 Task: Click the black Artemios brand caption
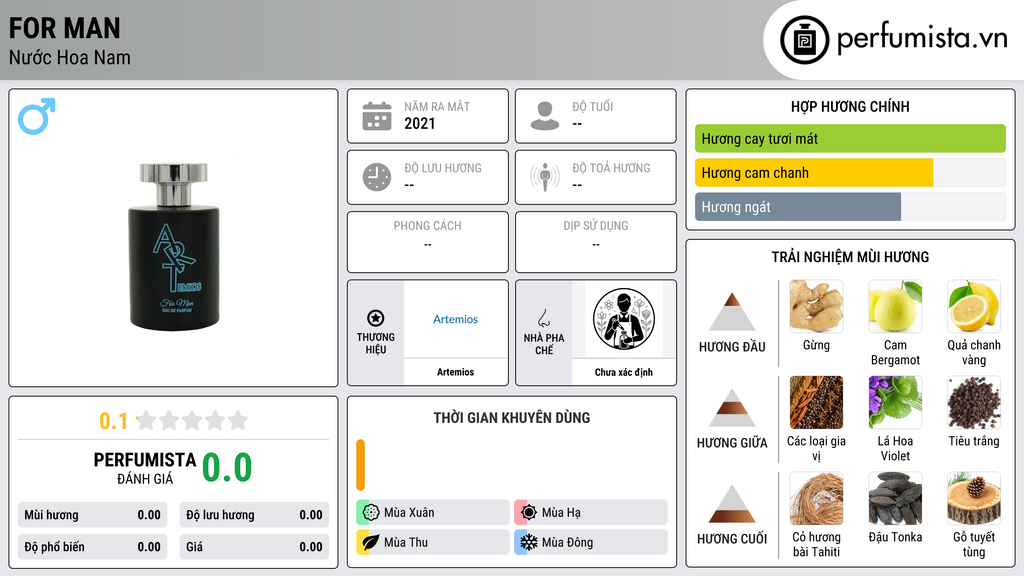click(x=455, y=372)
